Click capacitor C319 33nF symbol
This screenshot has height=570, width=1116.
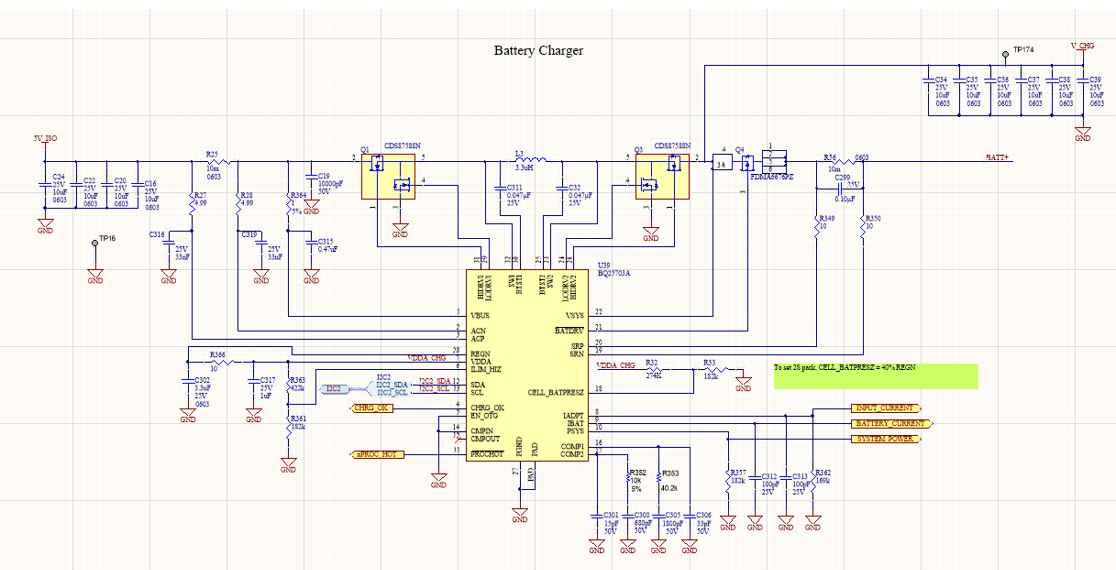pyautogui.click(x=261, y=243)
